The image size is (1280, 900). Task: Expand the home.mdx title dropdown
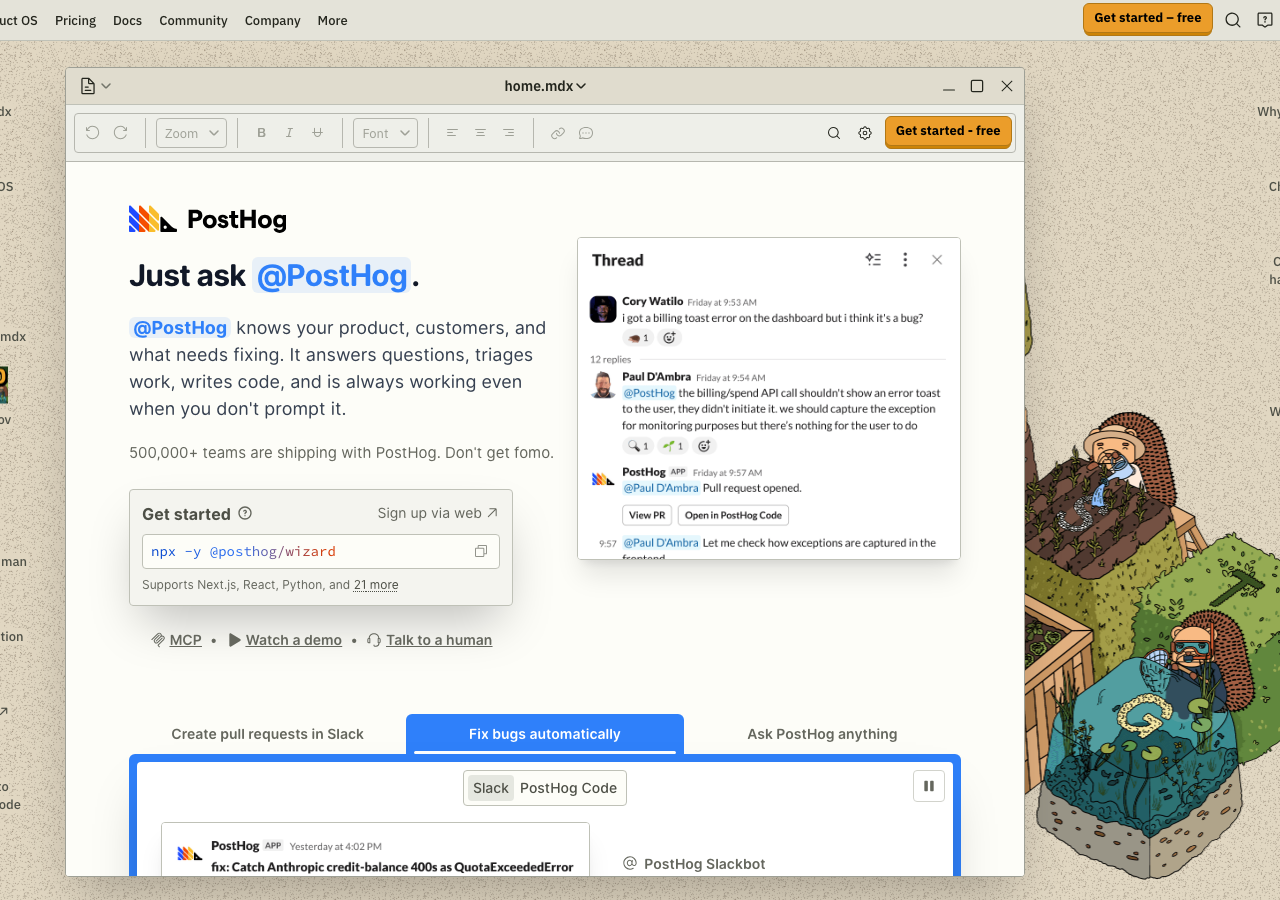(545, 86)
